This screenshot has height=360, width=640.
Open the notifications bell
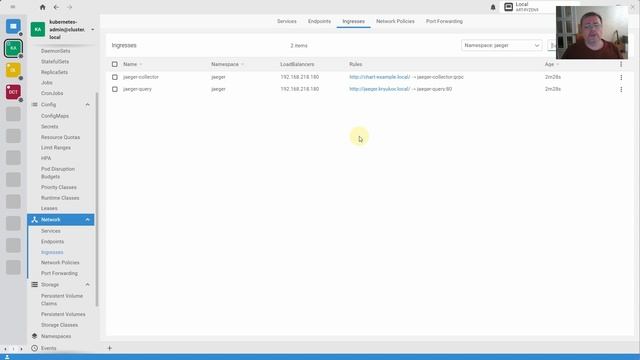(493, 7)
